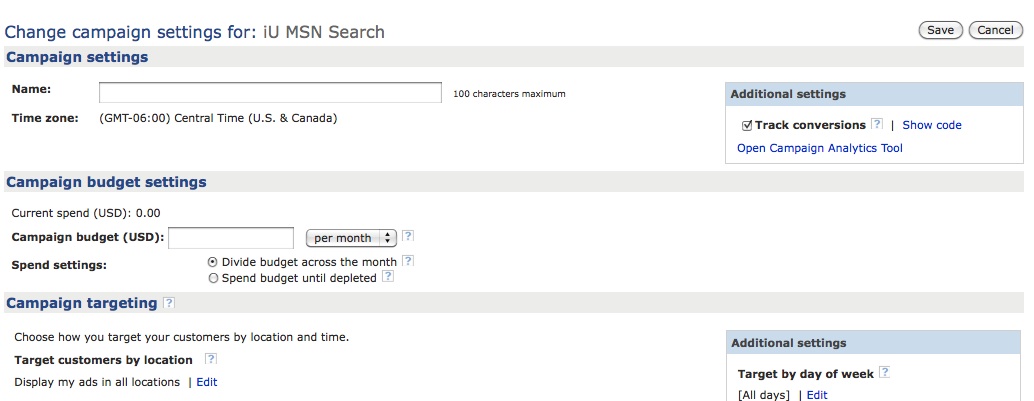Select Spend budget until depleted option
Viewport: 1034px width, 401px height.
(x=212, y=278)
